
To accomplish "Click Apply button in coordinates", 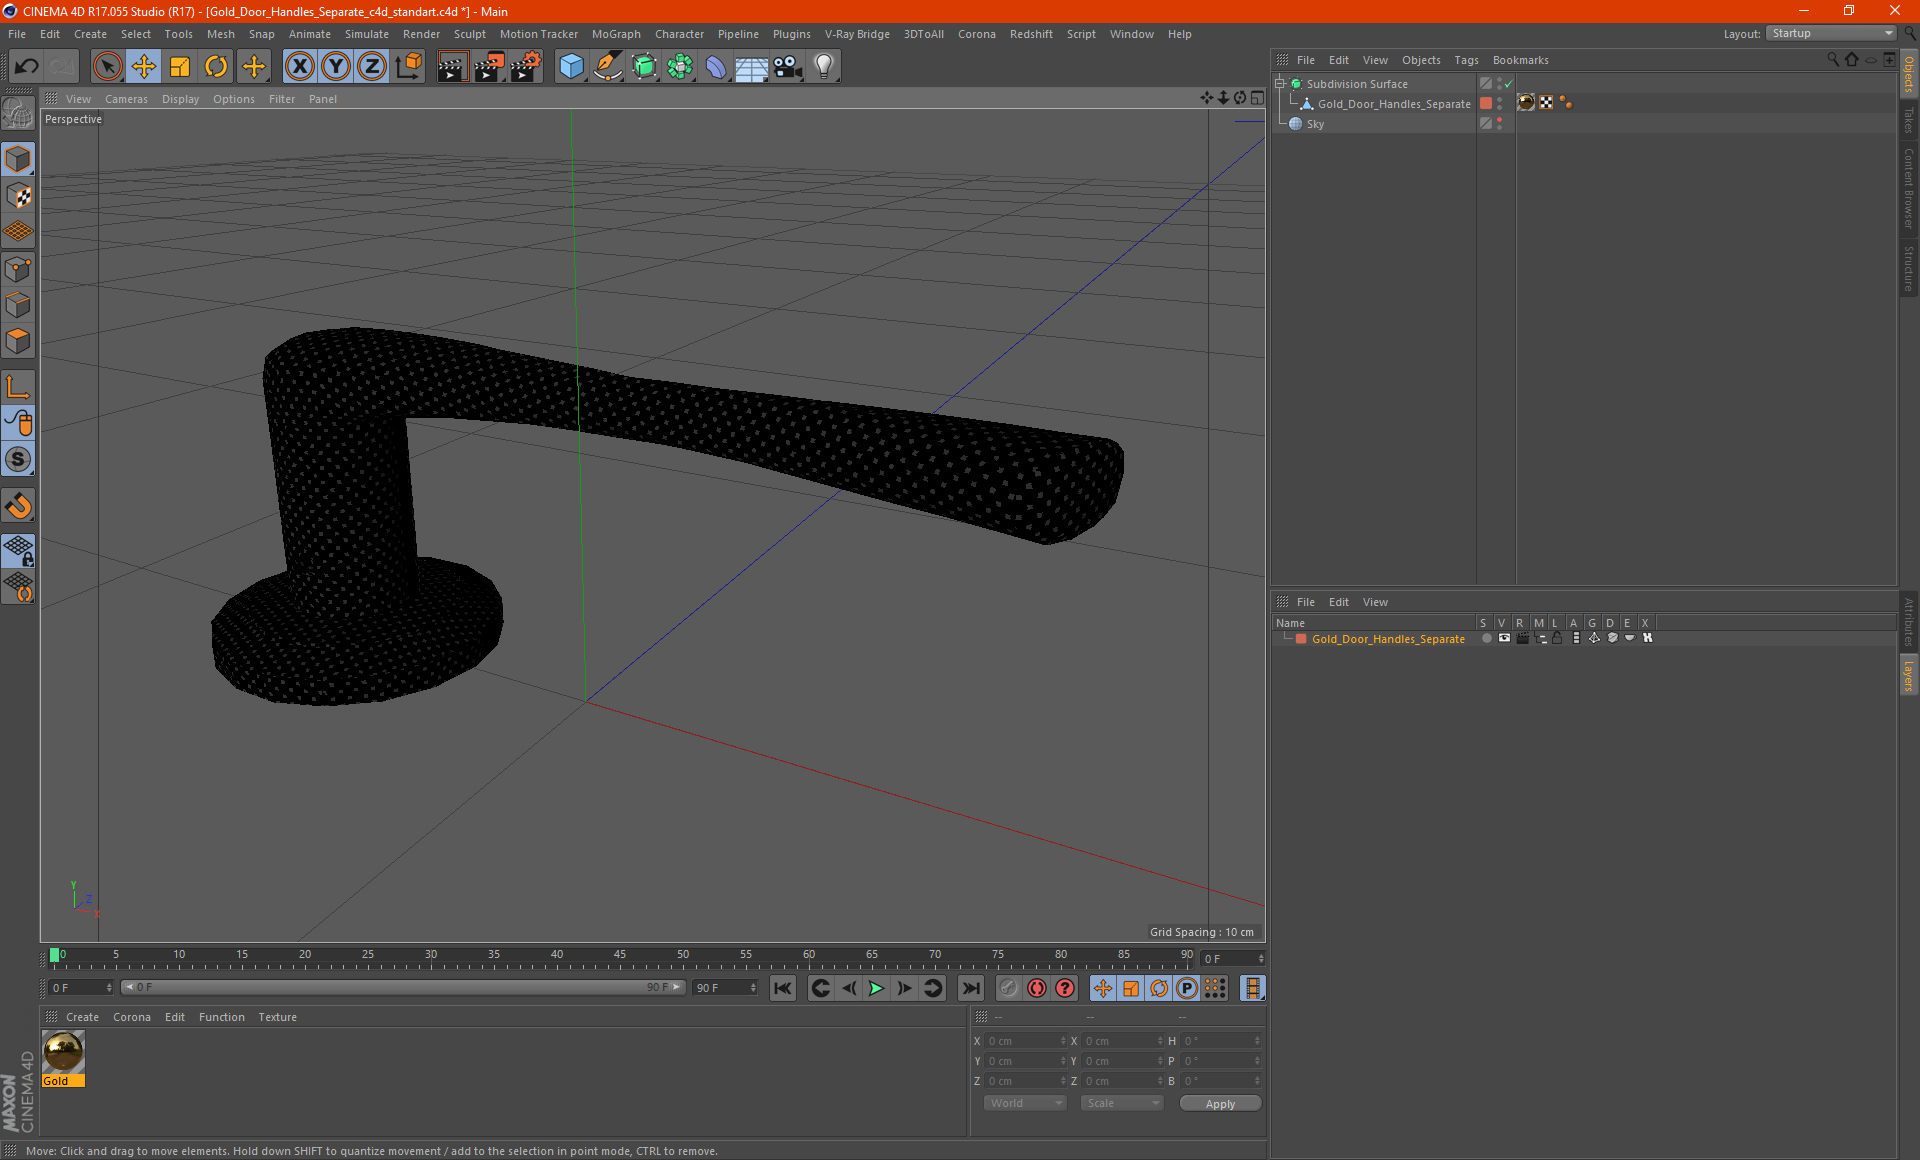I will coord(1220,1104).
